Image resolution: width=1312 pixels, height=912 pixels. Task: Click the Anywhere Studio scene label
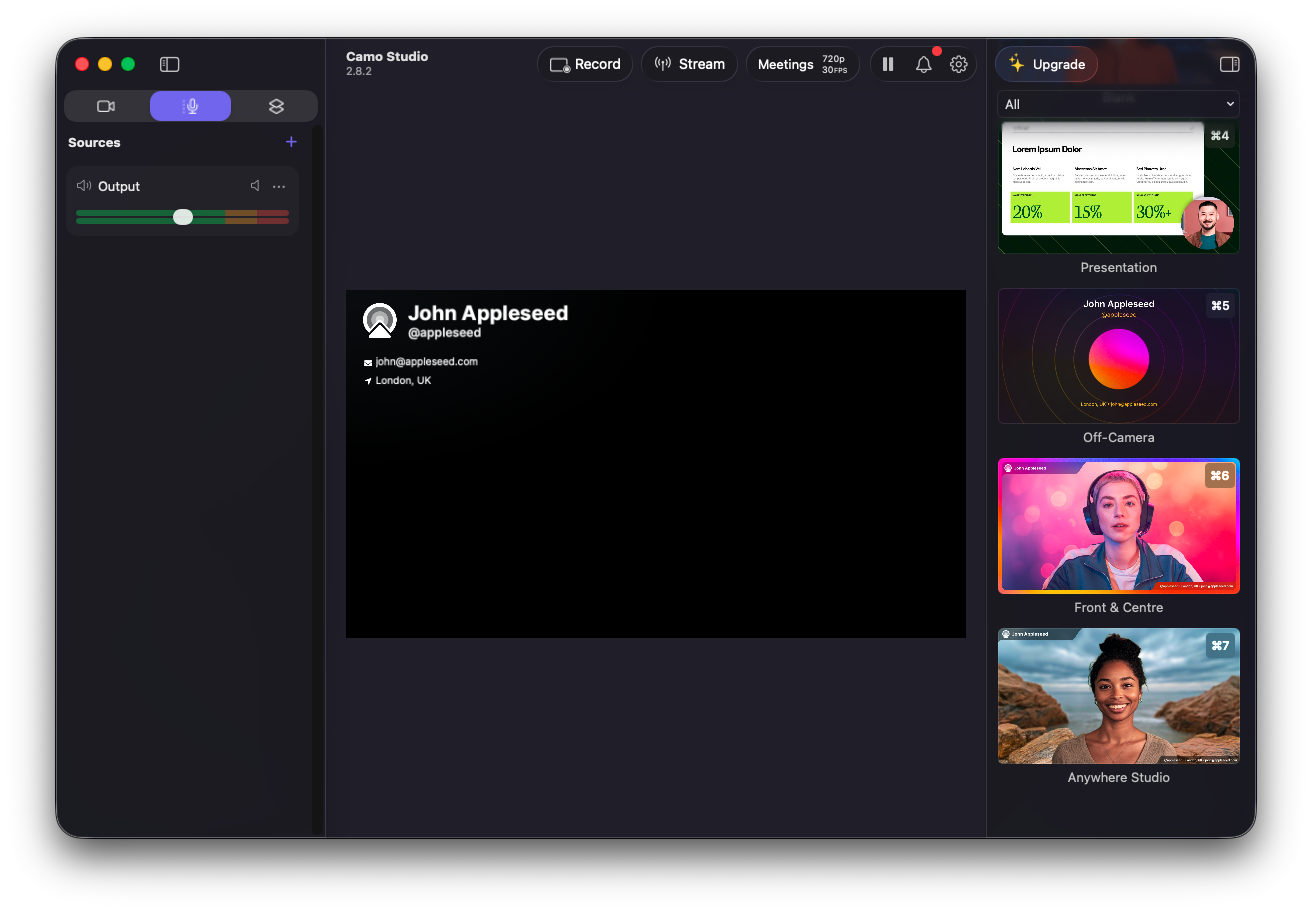pyautogui.click(x=1119, y=778)
